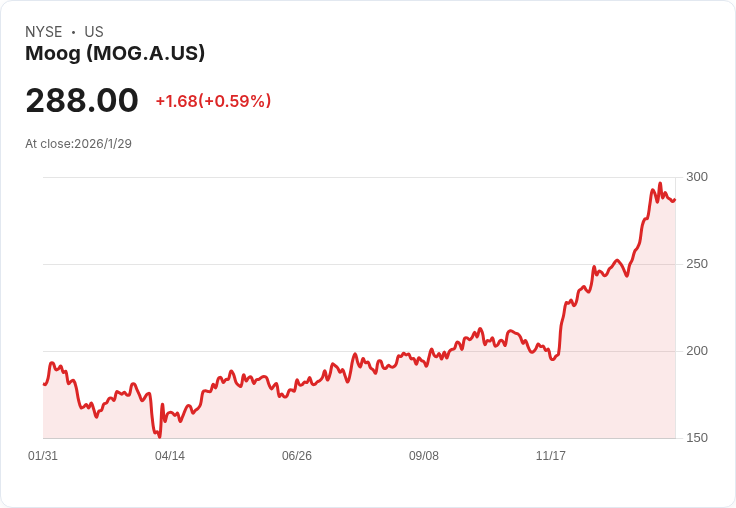Click the Moog (MOG.A.US) stock title
The image size is (736, 508).
[x=115, y=54]
